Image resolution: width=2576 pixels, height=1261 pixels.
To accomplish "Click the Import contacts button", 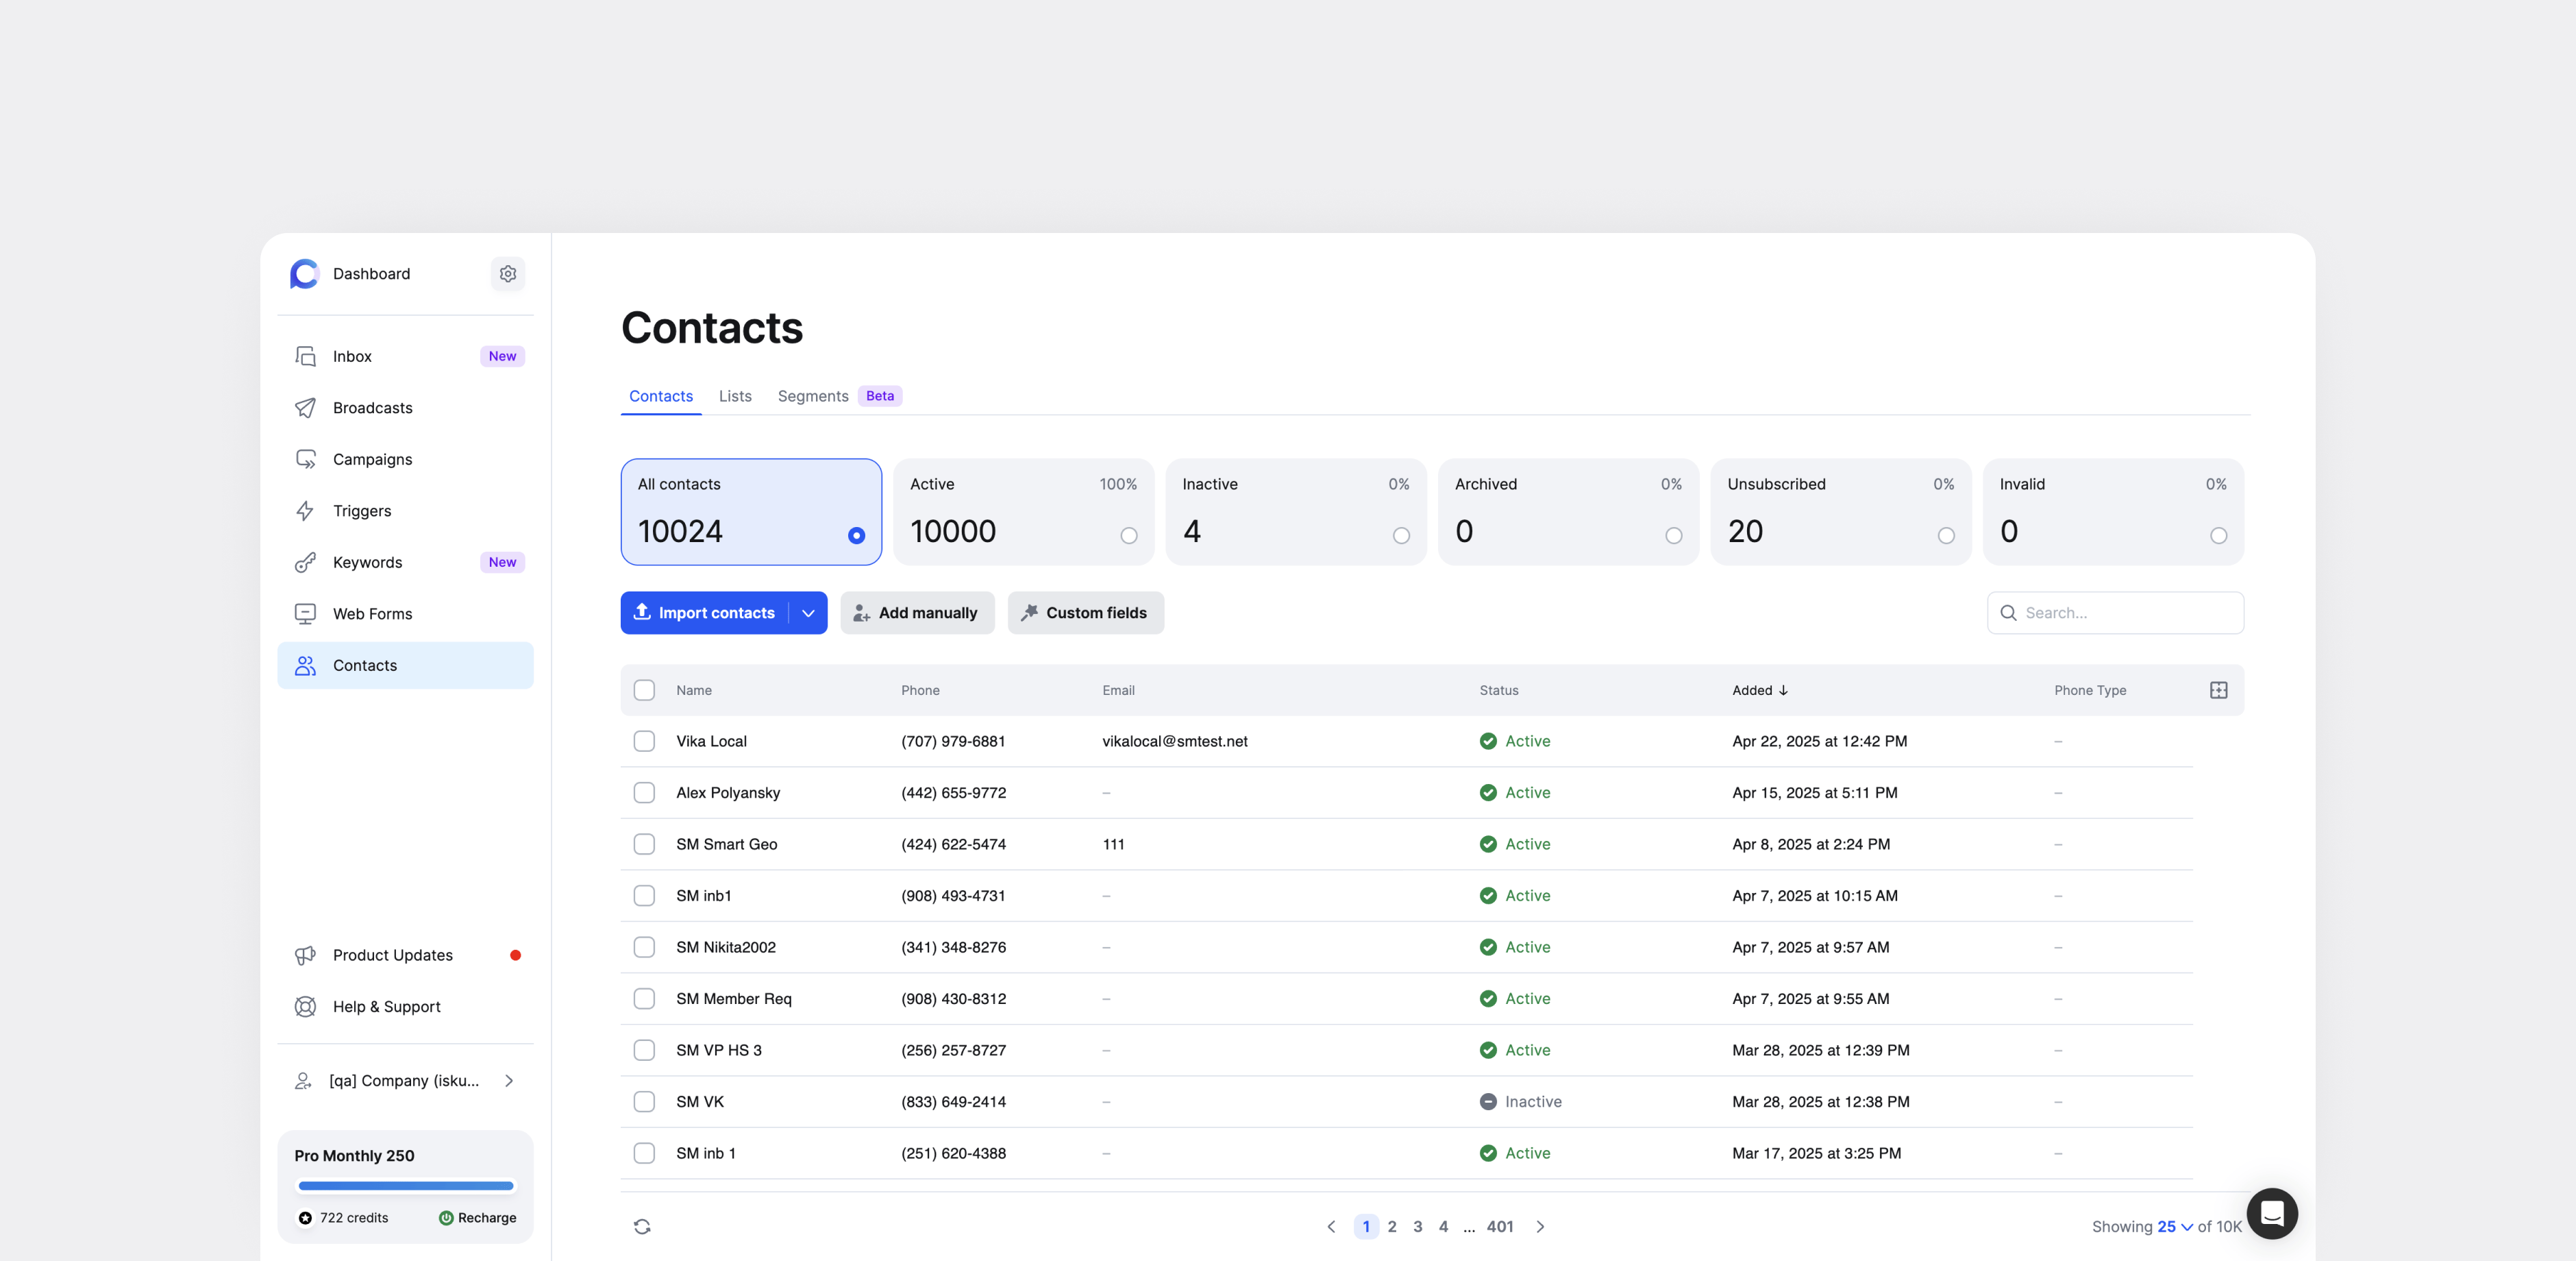I will (706, 613).
